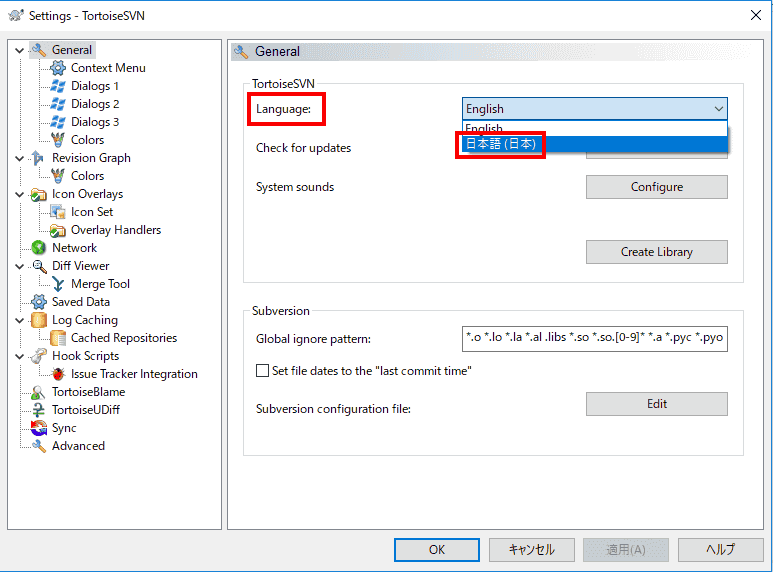Screen dimensions: 773x572
Task: Click the Overlay Handlers icon
Action: point(58,230)
